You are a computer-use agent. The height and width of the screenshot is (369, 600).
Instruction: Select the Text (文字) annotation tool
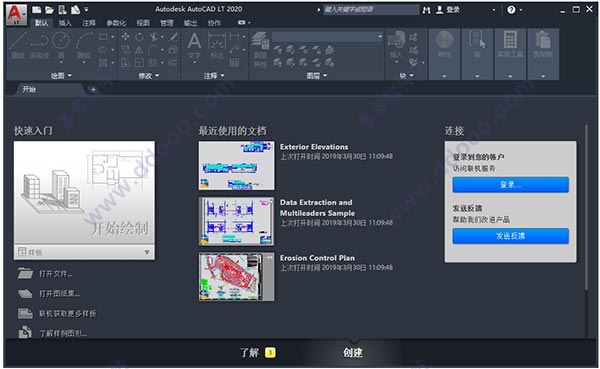pos(194,45)
